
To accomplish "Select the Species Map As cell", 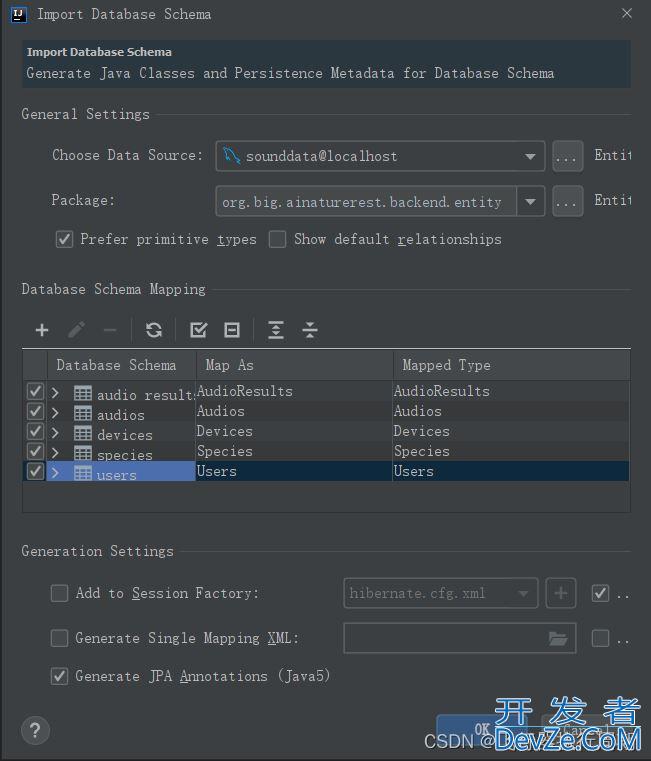I will click(x=294, y=451).
